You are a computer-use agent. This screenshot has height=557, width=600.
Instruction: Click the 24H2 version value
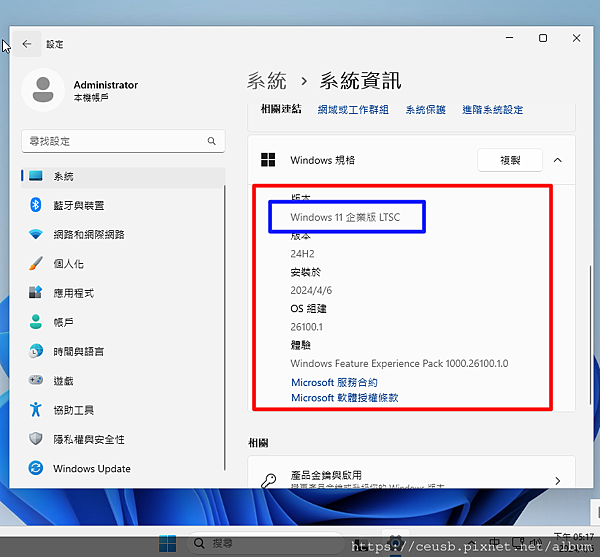pyautogui.click(x=302, y=254)
